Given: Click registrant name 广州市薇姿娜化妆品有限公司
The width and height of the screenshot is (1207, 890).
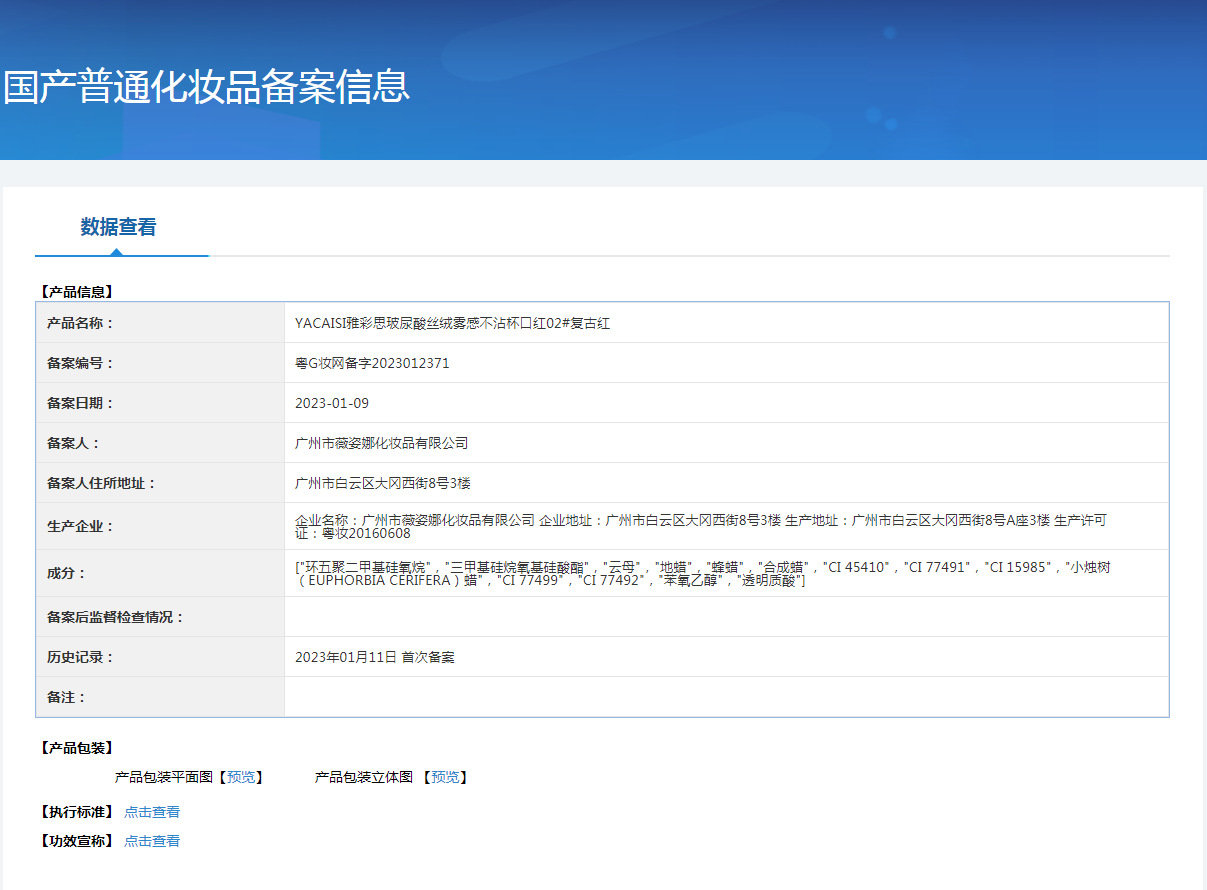Looking at the screenshot, I should [381, 443].
